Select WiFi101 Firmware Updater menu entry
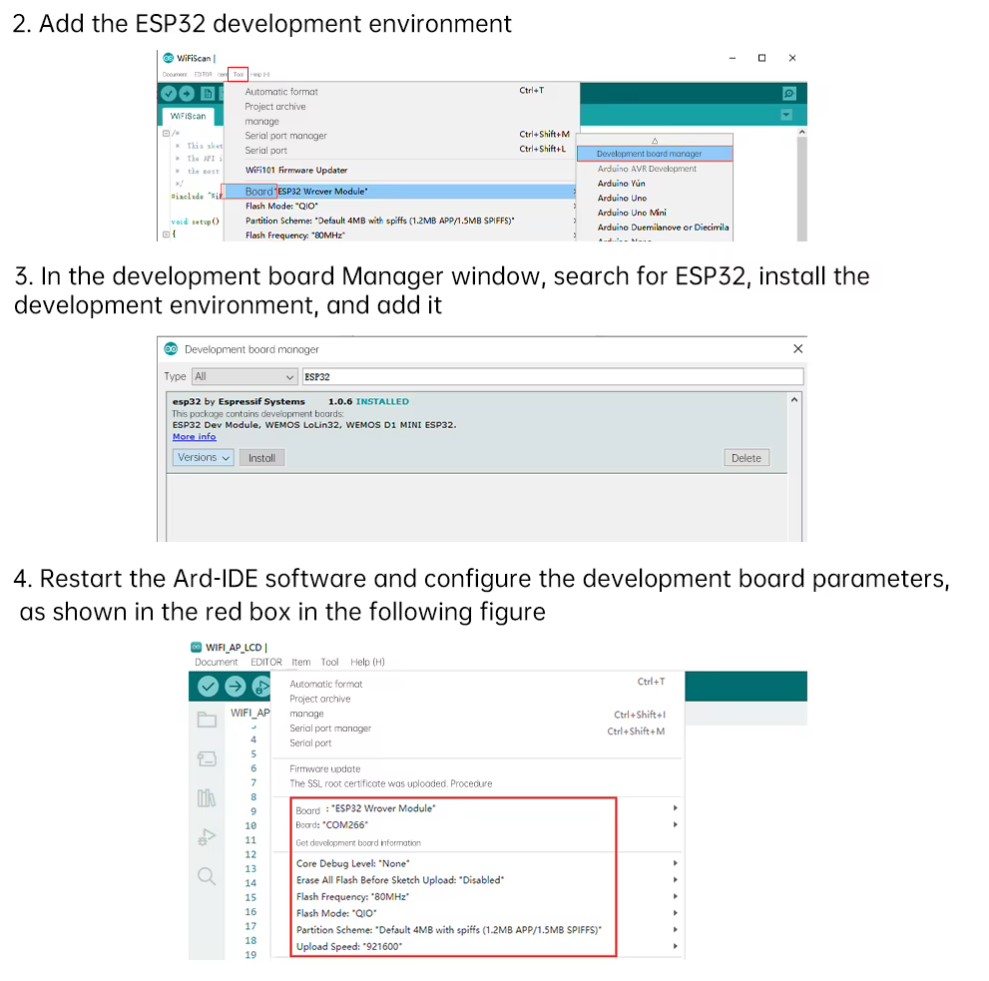989x981 pixels. [296, 170]
